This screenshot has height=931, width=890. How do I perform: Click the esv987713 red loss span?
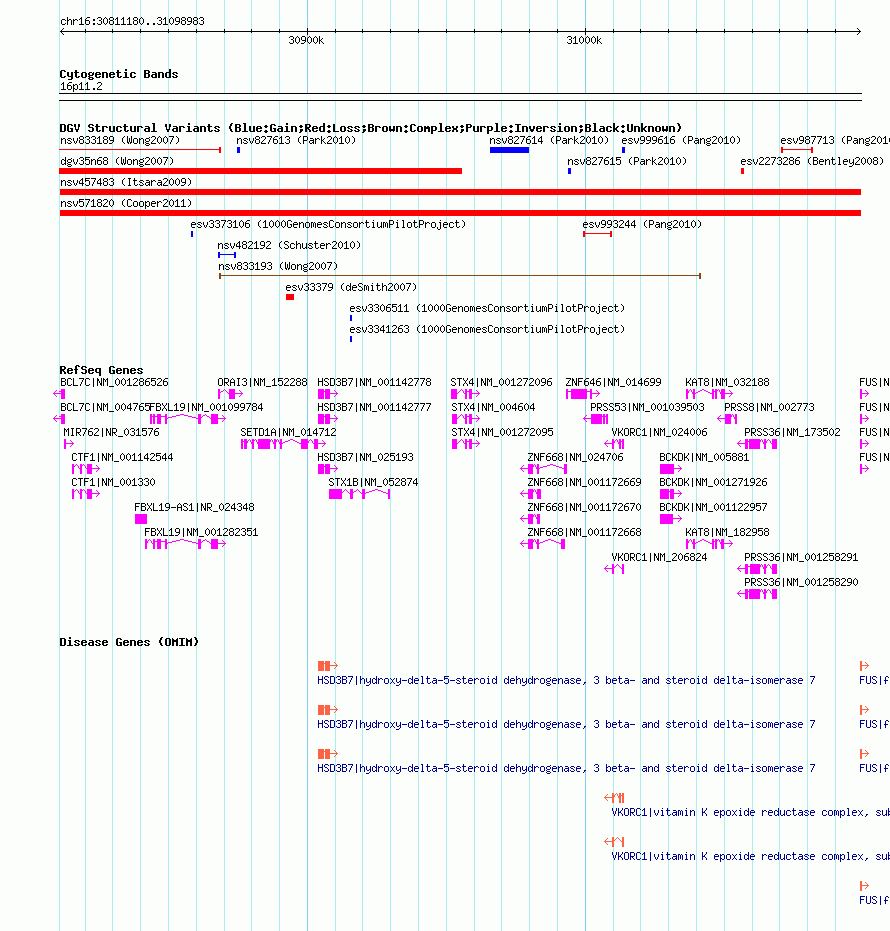pos(797,150)
